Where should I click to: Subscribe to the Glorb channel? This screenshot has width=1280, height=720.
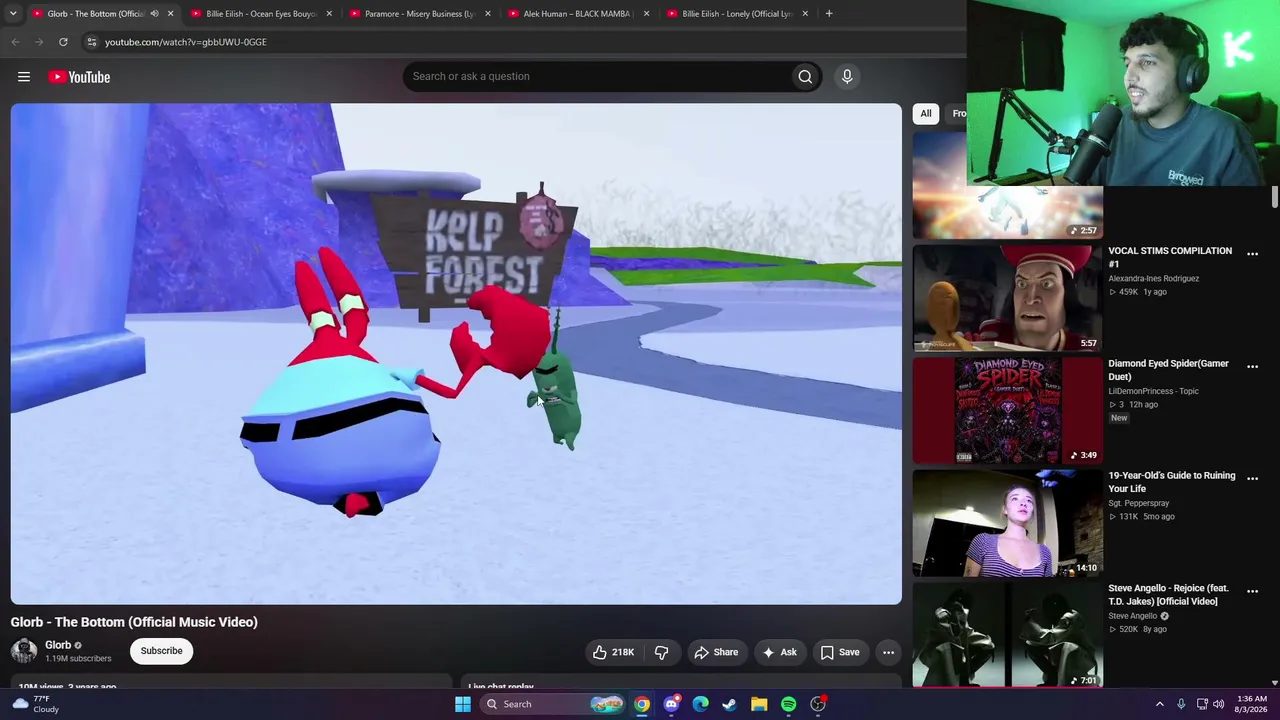pyautogui.click(x=161, y=651)
